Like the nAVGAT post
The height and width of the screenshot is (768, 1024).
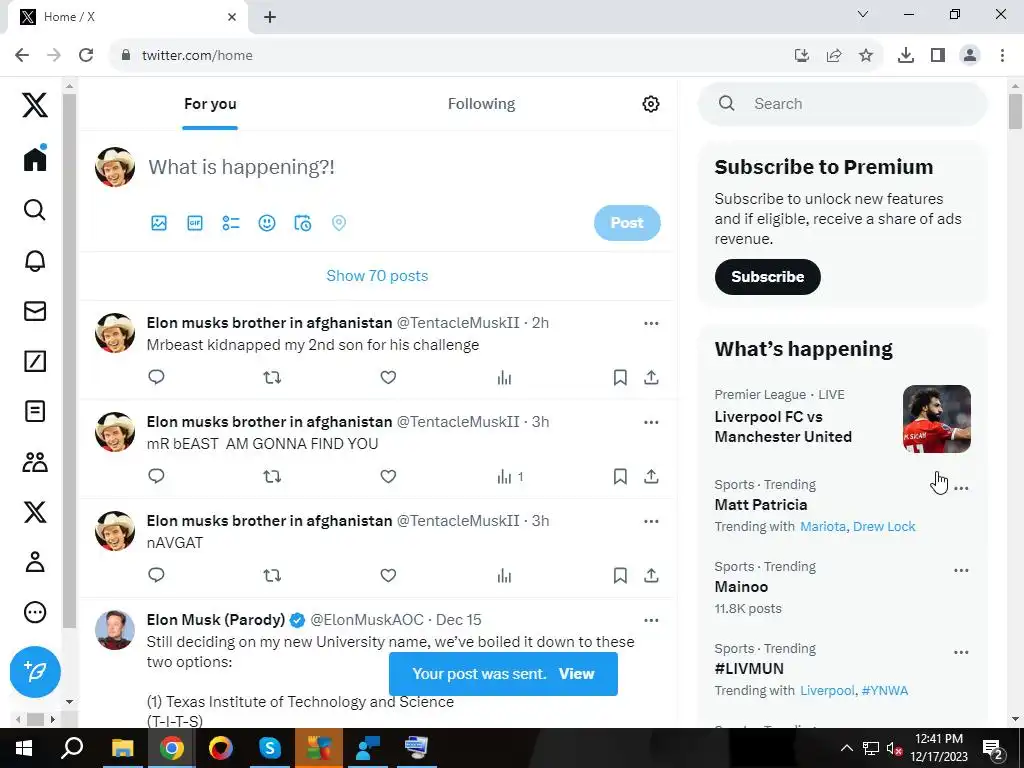(388, 575)
